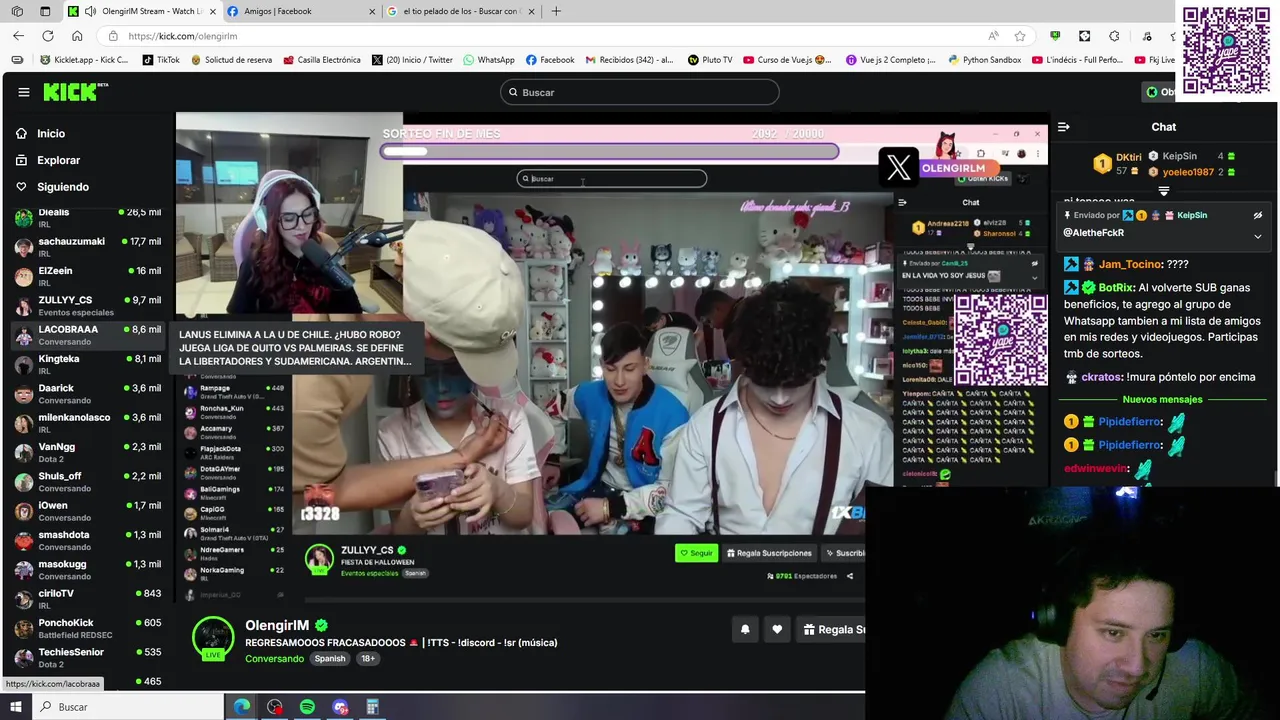This screenshot has height=720, width=1280.
Task: Open browser home page icon
Action: click(x=77, y=36)
